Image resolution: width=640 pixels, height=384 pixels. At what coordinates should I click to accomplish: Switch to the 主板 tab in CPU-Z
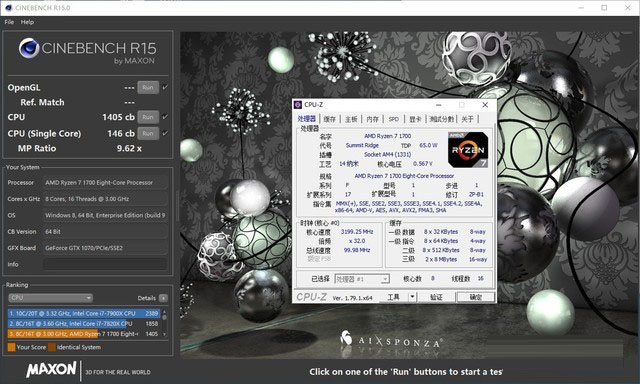pyautogui.click(x=351, y=119)
